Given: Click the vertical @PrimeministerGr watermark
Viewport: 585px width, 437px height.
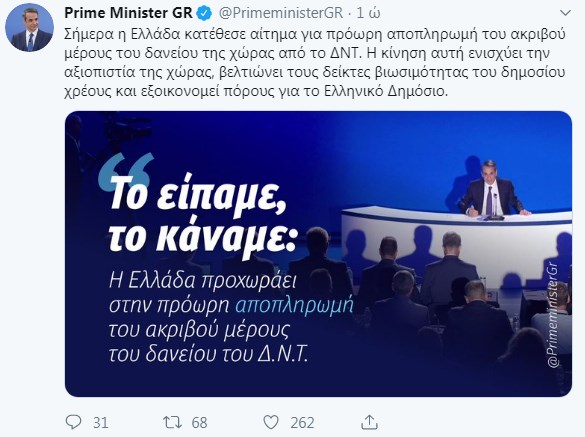Looking at the screenshot, I should click(553, 315).
